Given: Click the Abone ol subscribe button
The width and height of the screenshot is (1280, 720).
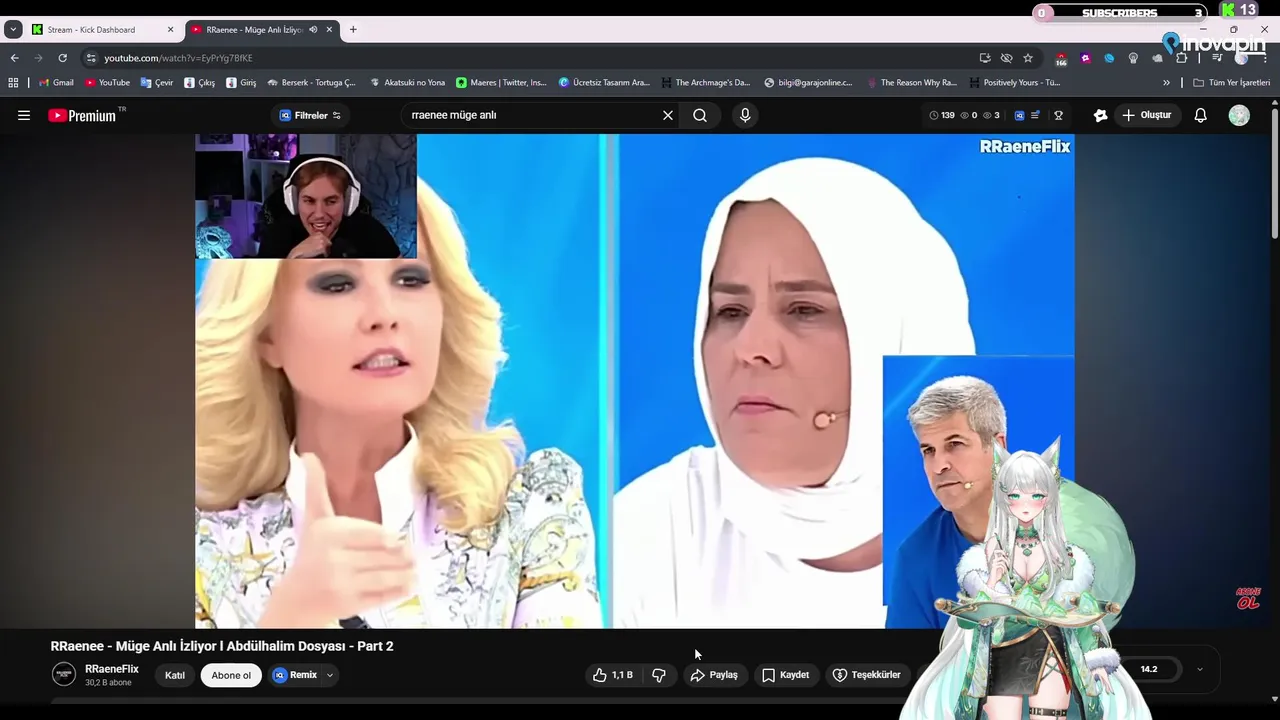Looking at the screenshot, I should pos(231,675).
